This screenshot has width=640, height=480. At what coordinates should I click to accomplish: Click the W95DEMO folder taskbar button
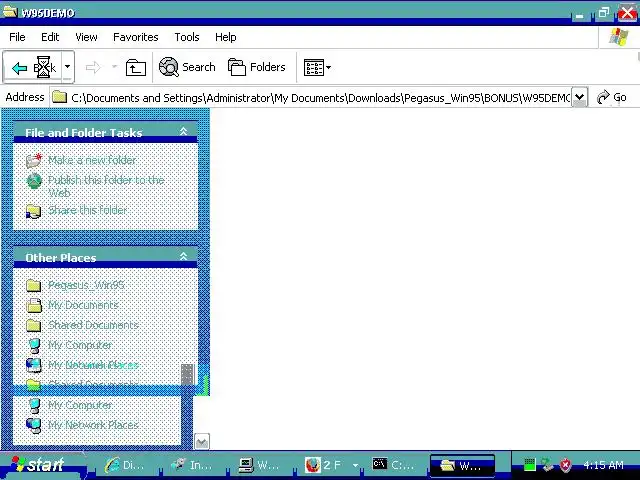462,465
